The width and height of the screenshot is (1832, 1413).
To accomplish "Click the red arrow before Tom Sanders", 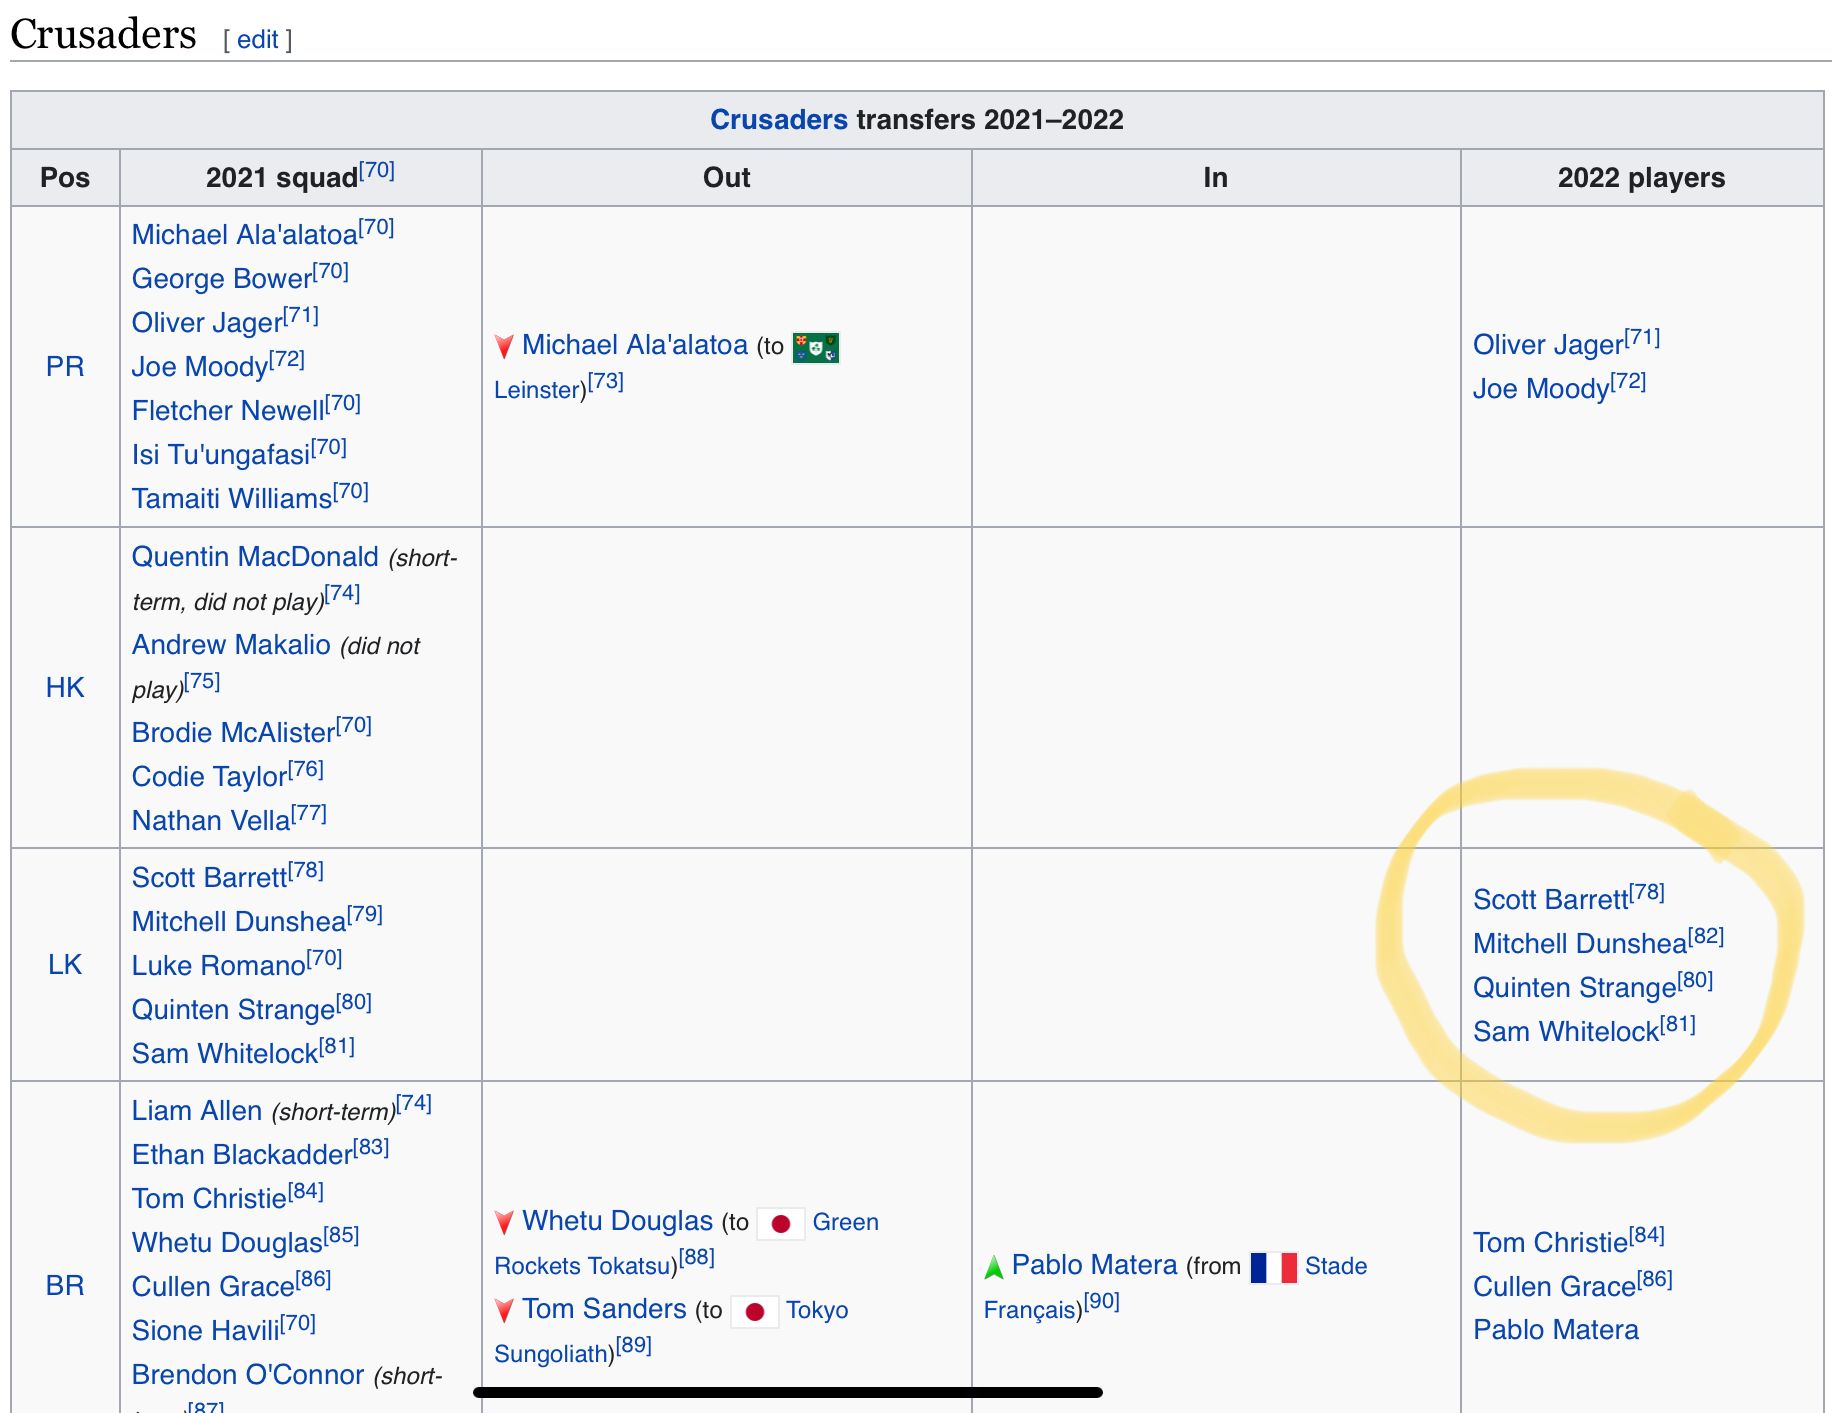I will click(505, 1311).
